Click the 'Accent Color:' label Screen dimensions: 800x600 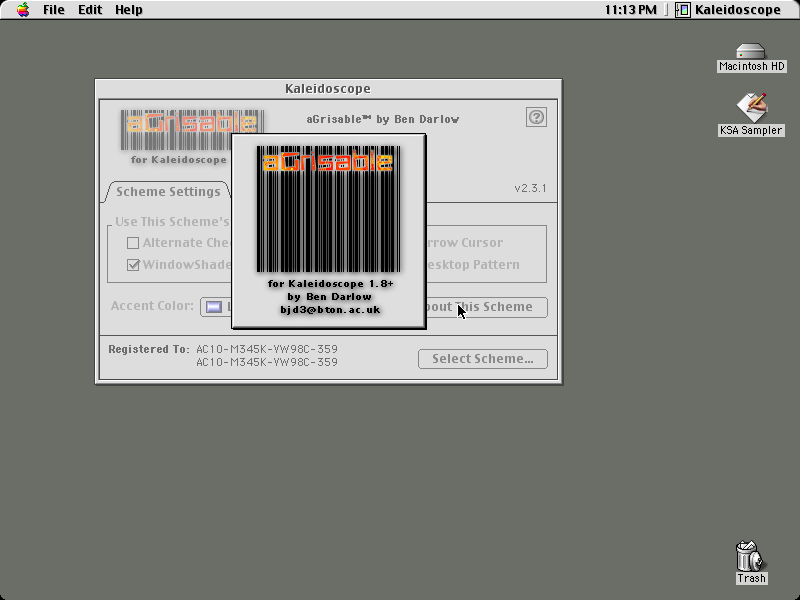coord(152,306)
